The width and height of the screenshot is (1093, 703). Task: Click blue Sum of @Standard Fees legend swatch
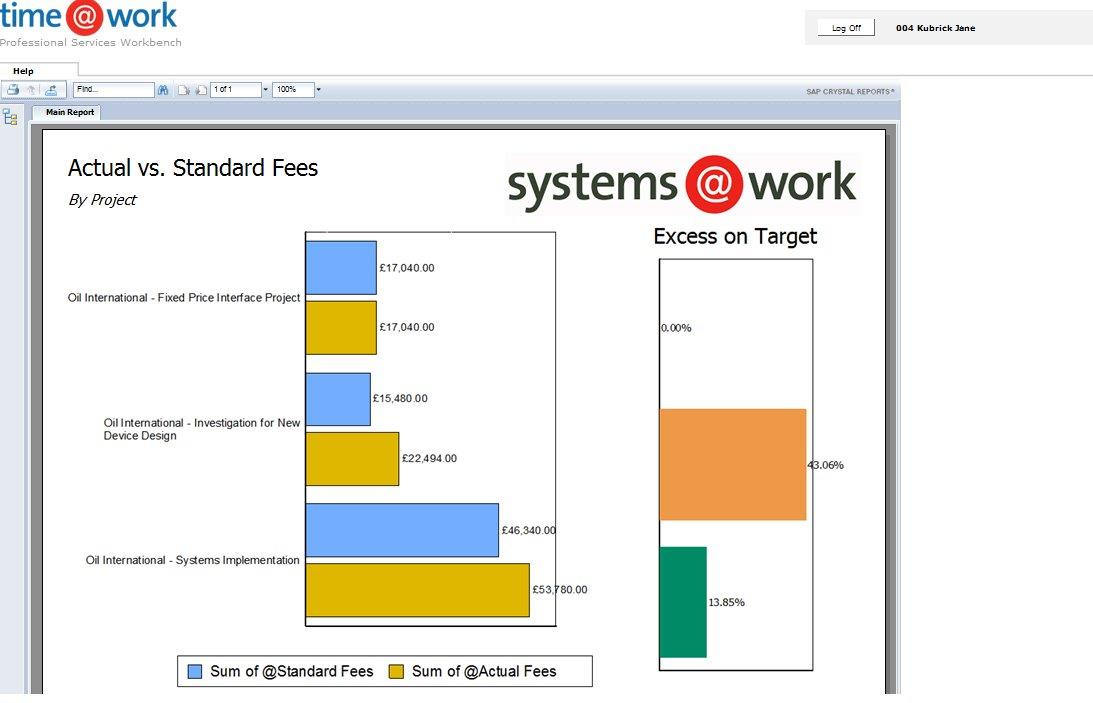pyautogui.click(x=195, y=672)
